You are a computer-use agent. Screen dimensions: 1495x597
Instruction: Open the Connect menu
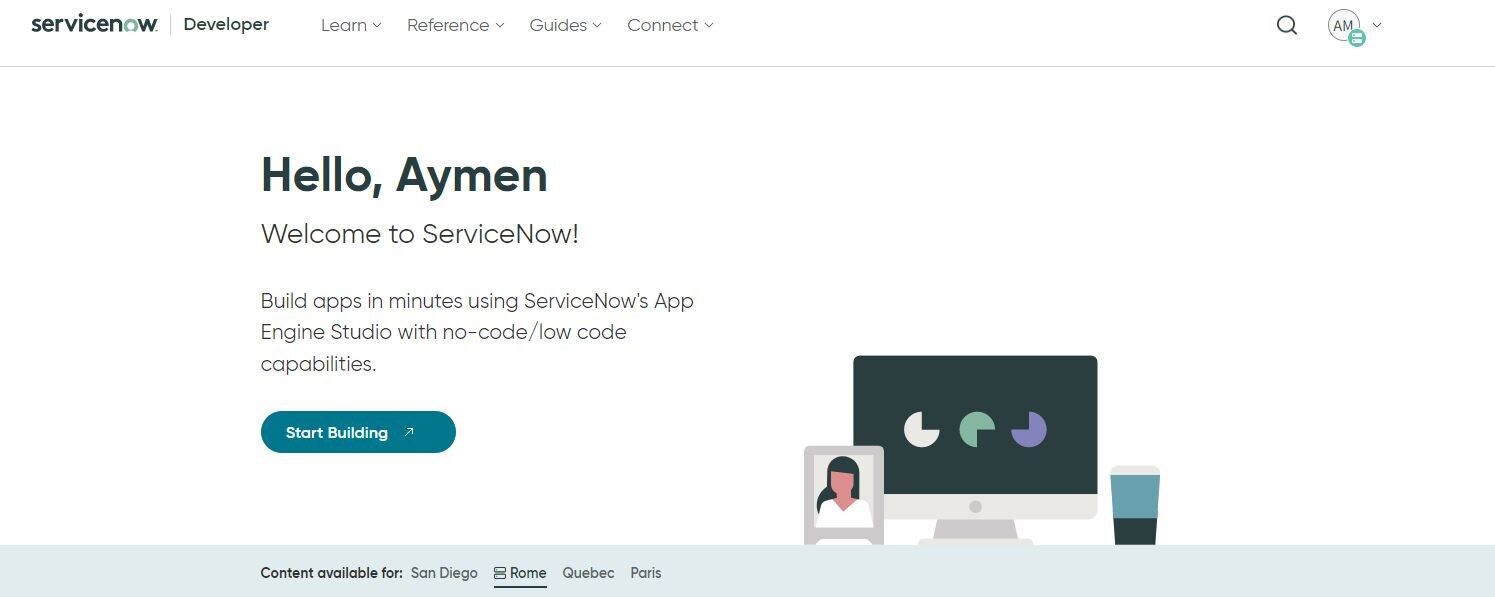[x=670, y=25]
